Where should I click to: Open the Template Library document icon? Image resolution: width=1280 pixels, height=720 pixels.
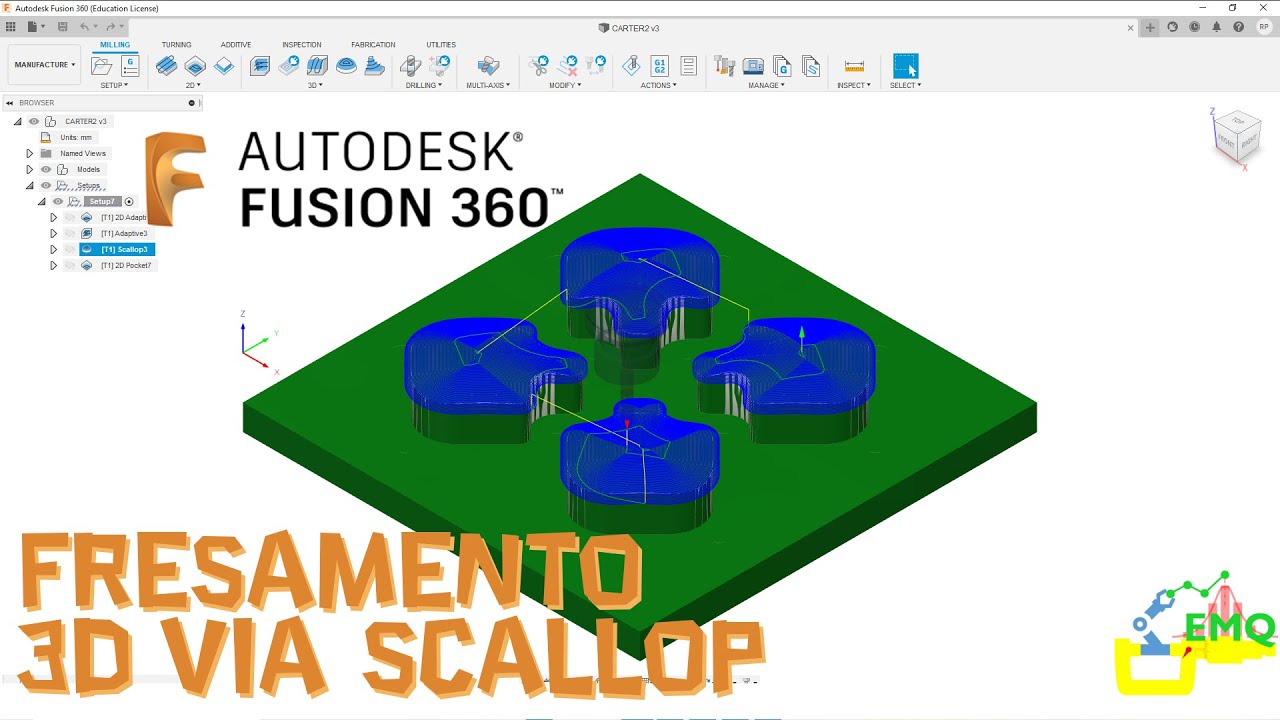click(x=811, y=66)
